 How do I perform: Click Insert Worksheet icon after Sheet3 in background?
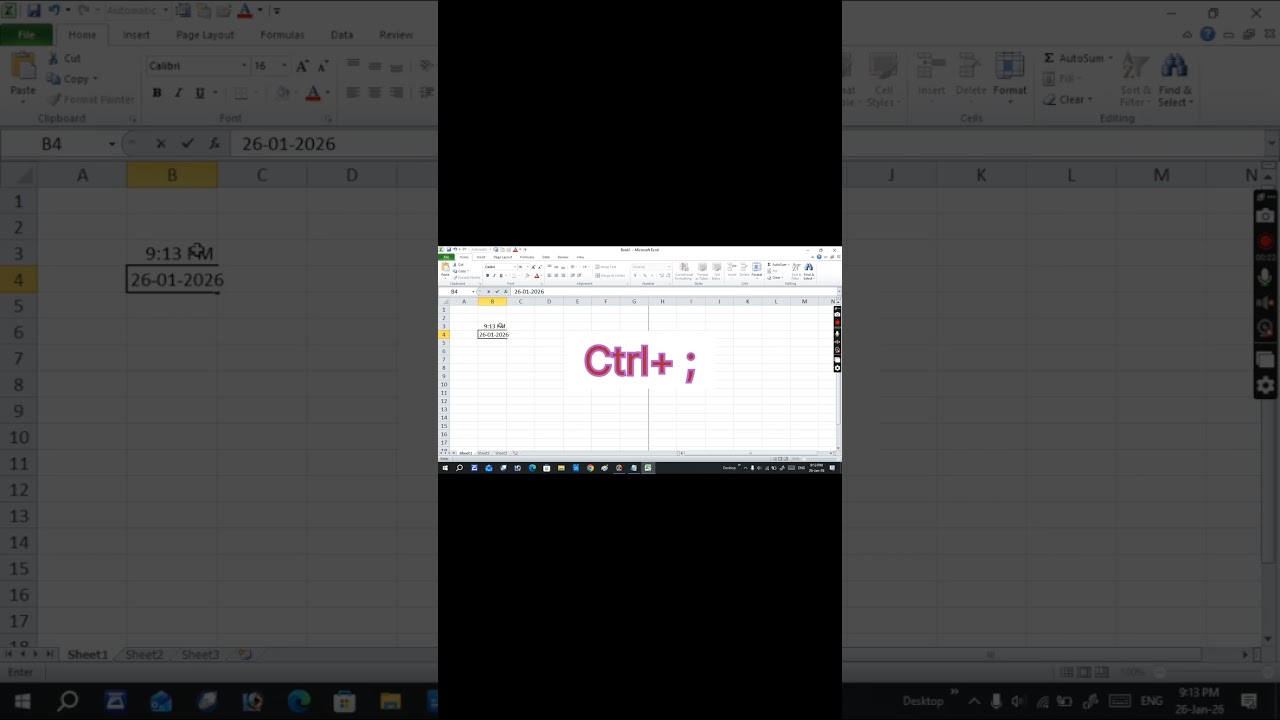pyautogui.click(x=243, y=654)
